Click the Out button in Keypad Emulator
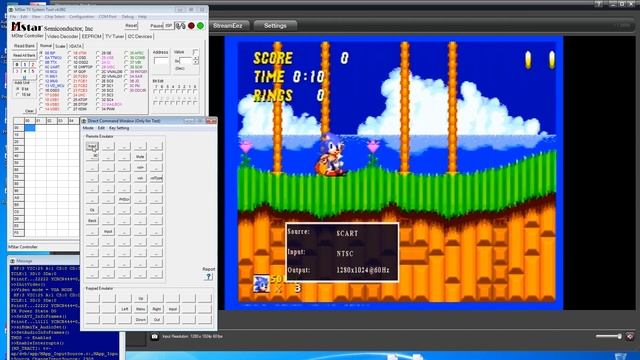This screenshot has height=360, width=640. (x=157, y=320)
